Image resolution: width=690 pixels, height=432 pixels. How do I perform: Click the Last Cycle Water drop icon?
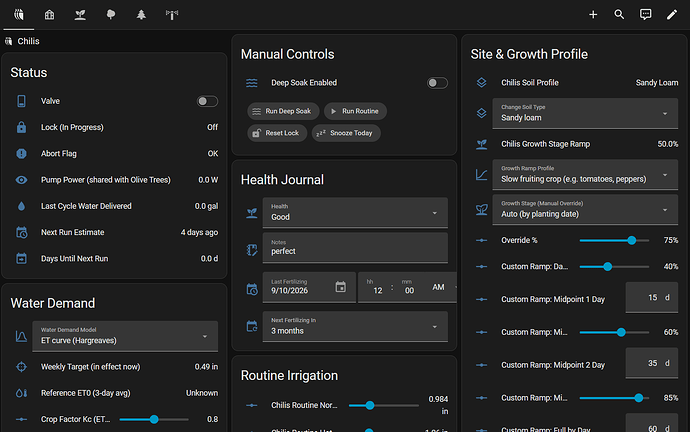(21, 206)
